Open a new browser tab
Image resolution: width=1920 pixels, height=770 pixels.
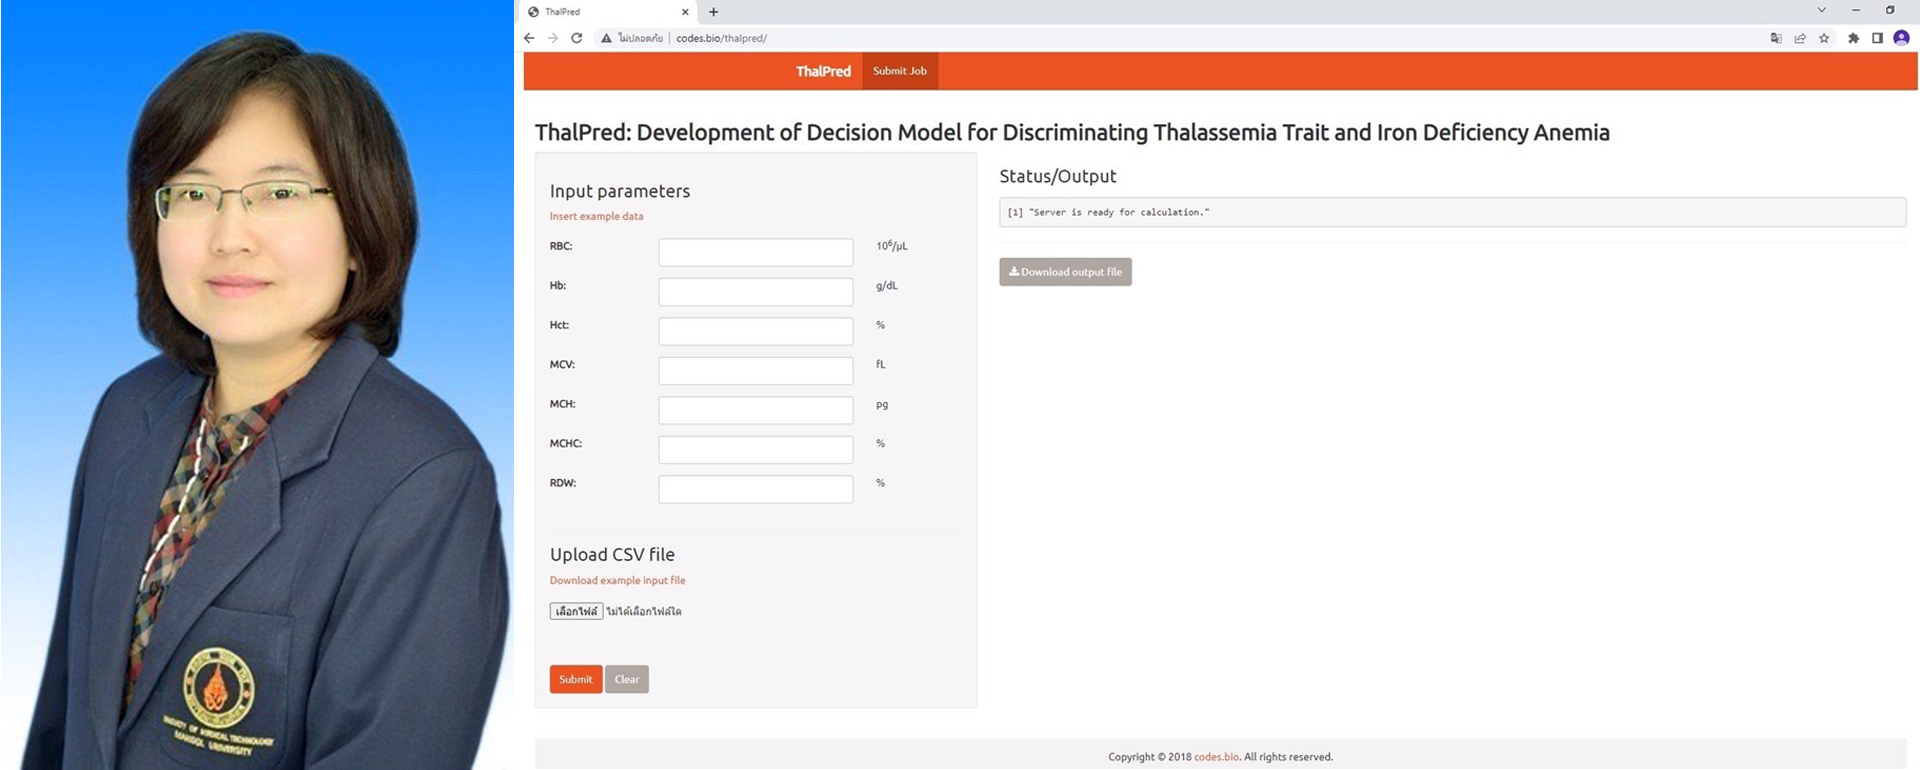713,12
